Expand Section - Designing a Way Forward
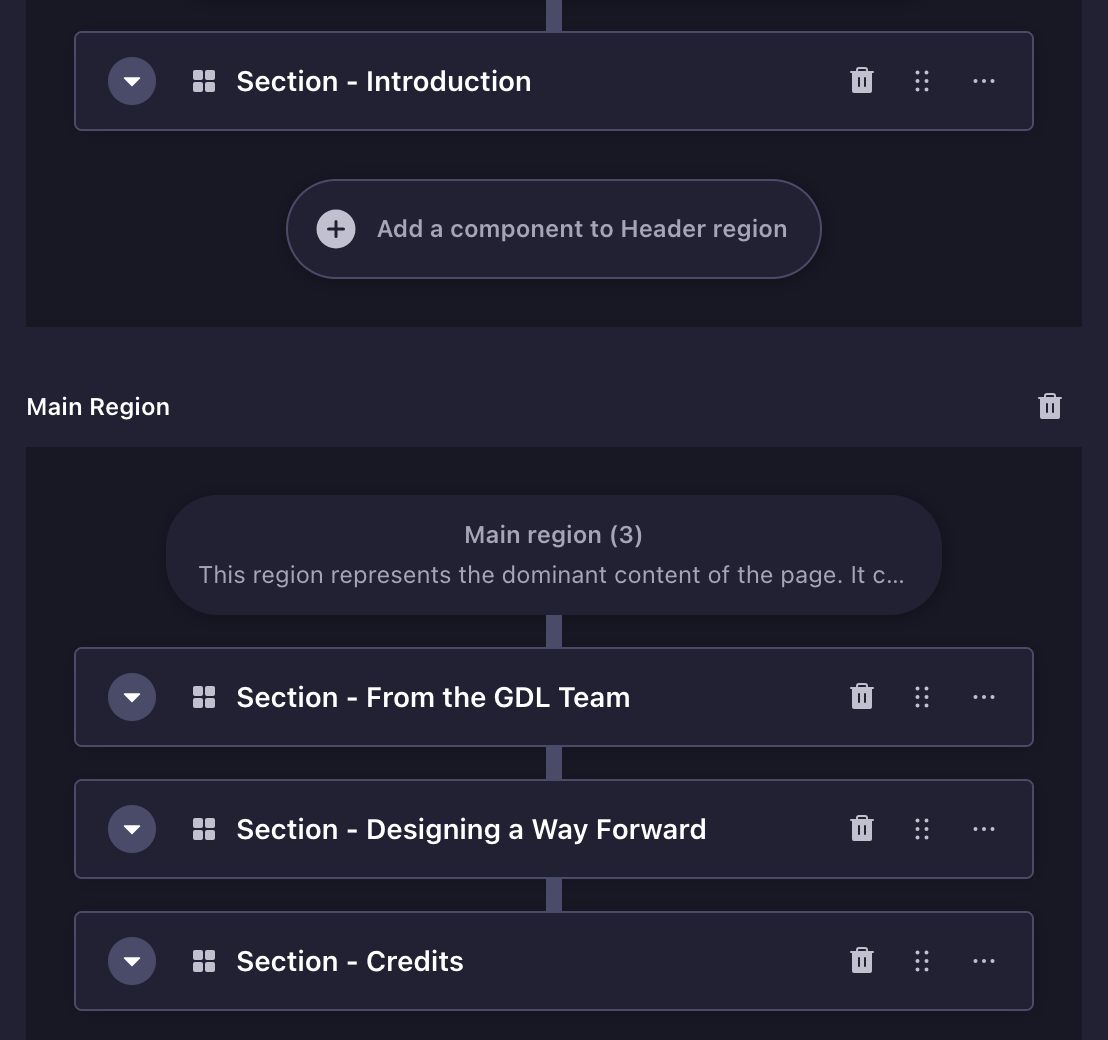The height and width of the screenshot is (1040, 1108). [x=132, y=829]
